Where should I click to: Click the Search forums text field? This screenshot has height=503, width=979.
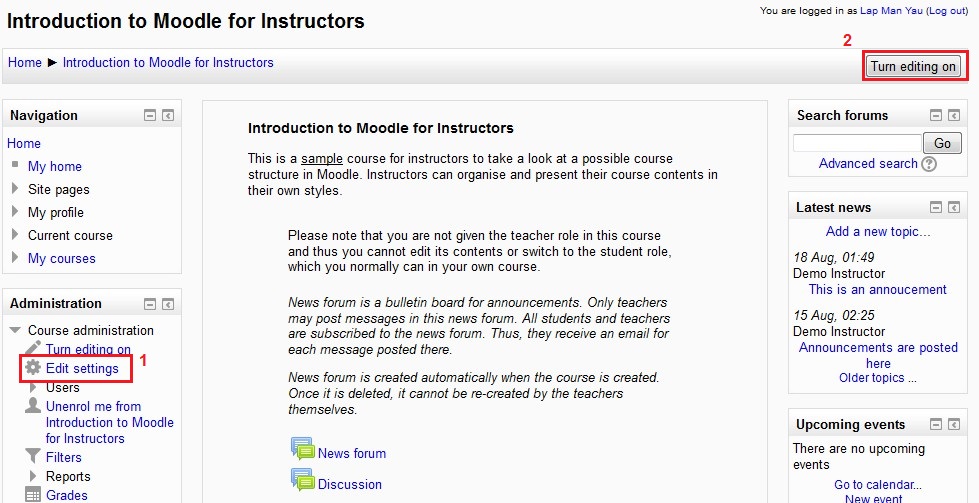click(x=857, y=143)
